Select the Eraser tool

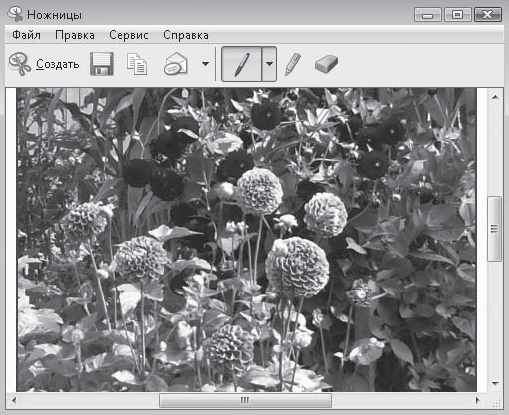326,64
